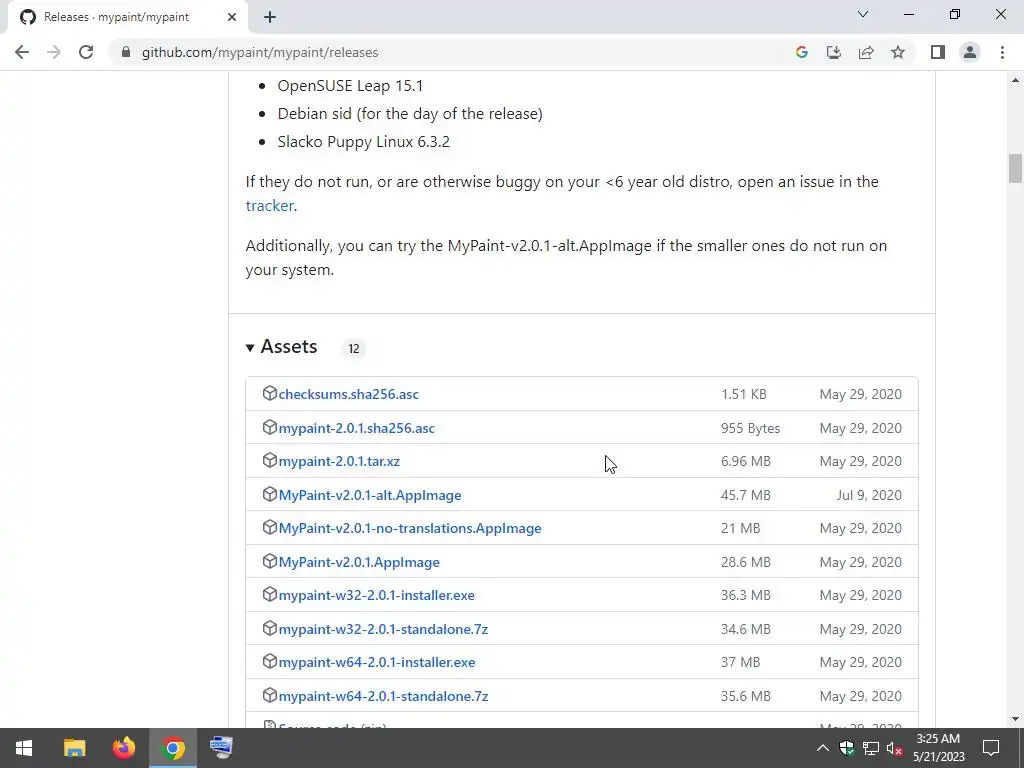Open Firefox from the taskbar

(123, 748)
